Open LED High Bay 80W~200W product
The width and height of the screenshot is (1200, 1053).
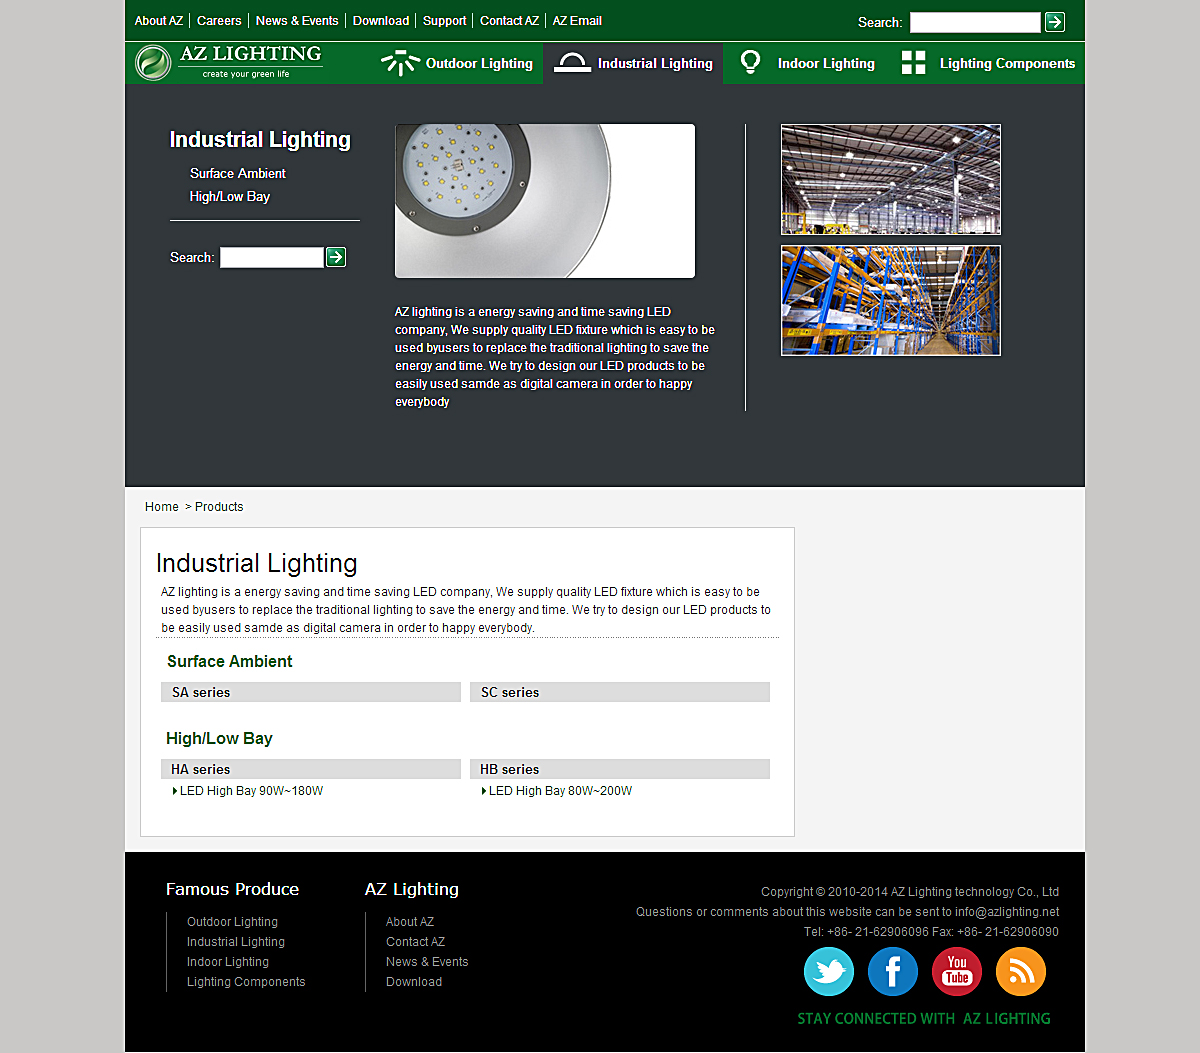[560, 791]
